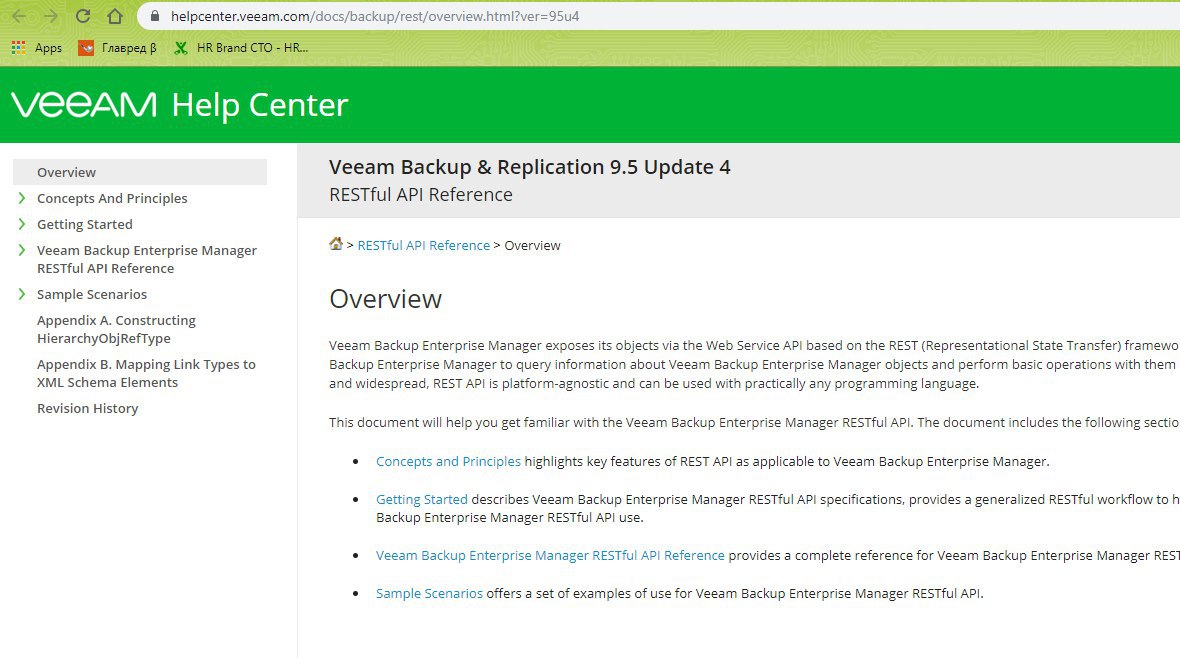Click the padlock site security icon

tap(155, 16)
